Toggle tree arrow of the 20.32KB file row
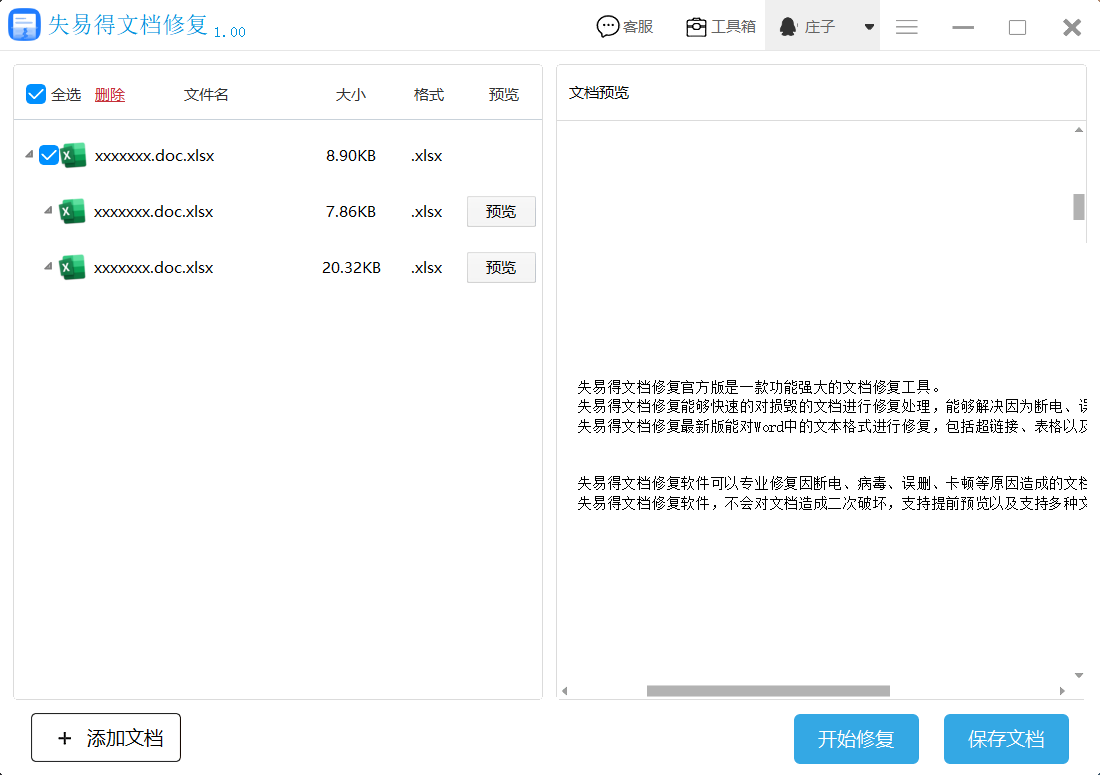 point(47,267)
